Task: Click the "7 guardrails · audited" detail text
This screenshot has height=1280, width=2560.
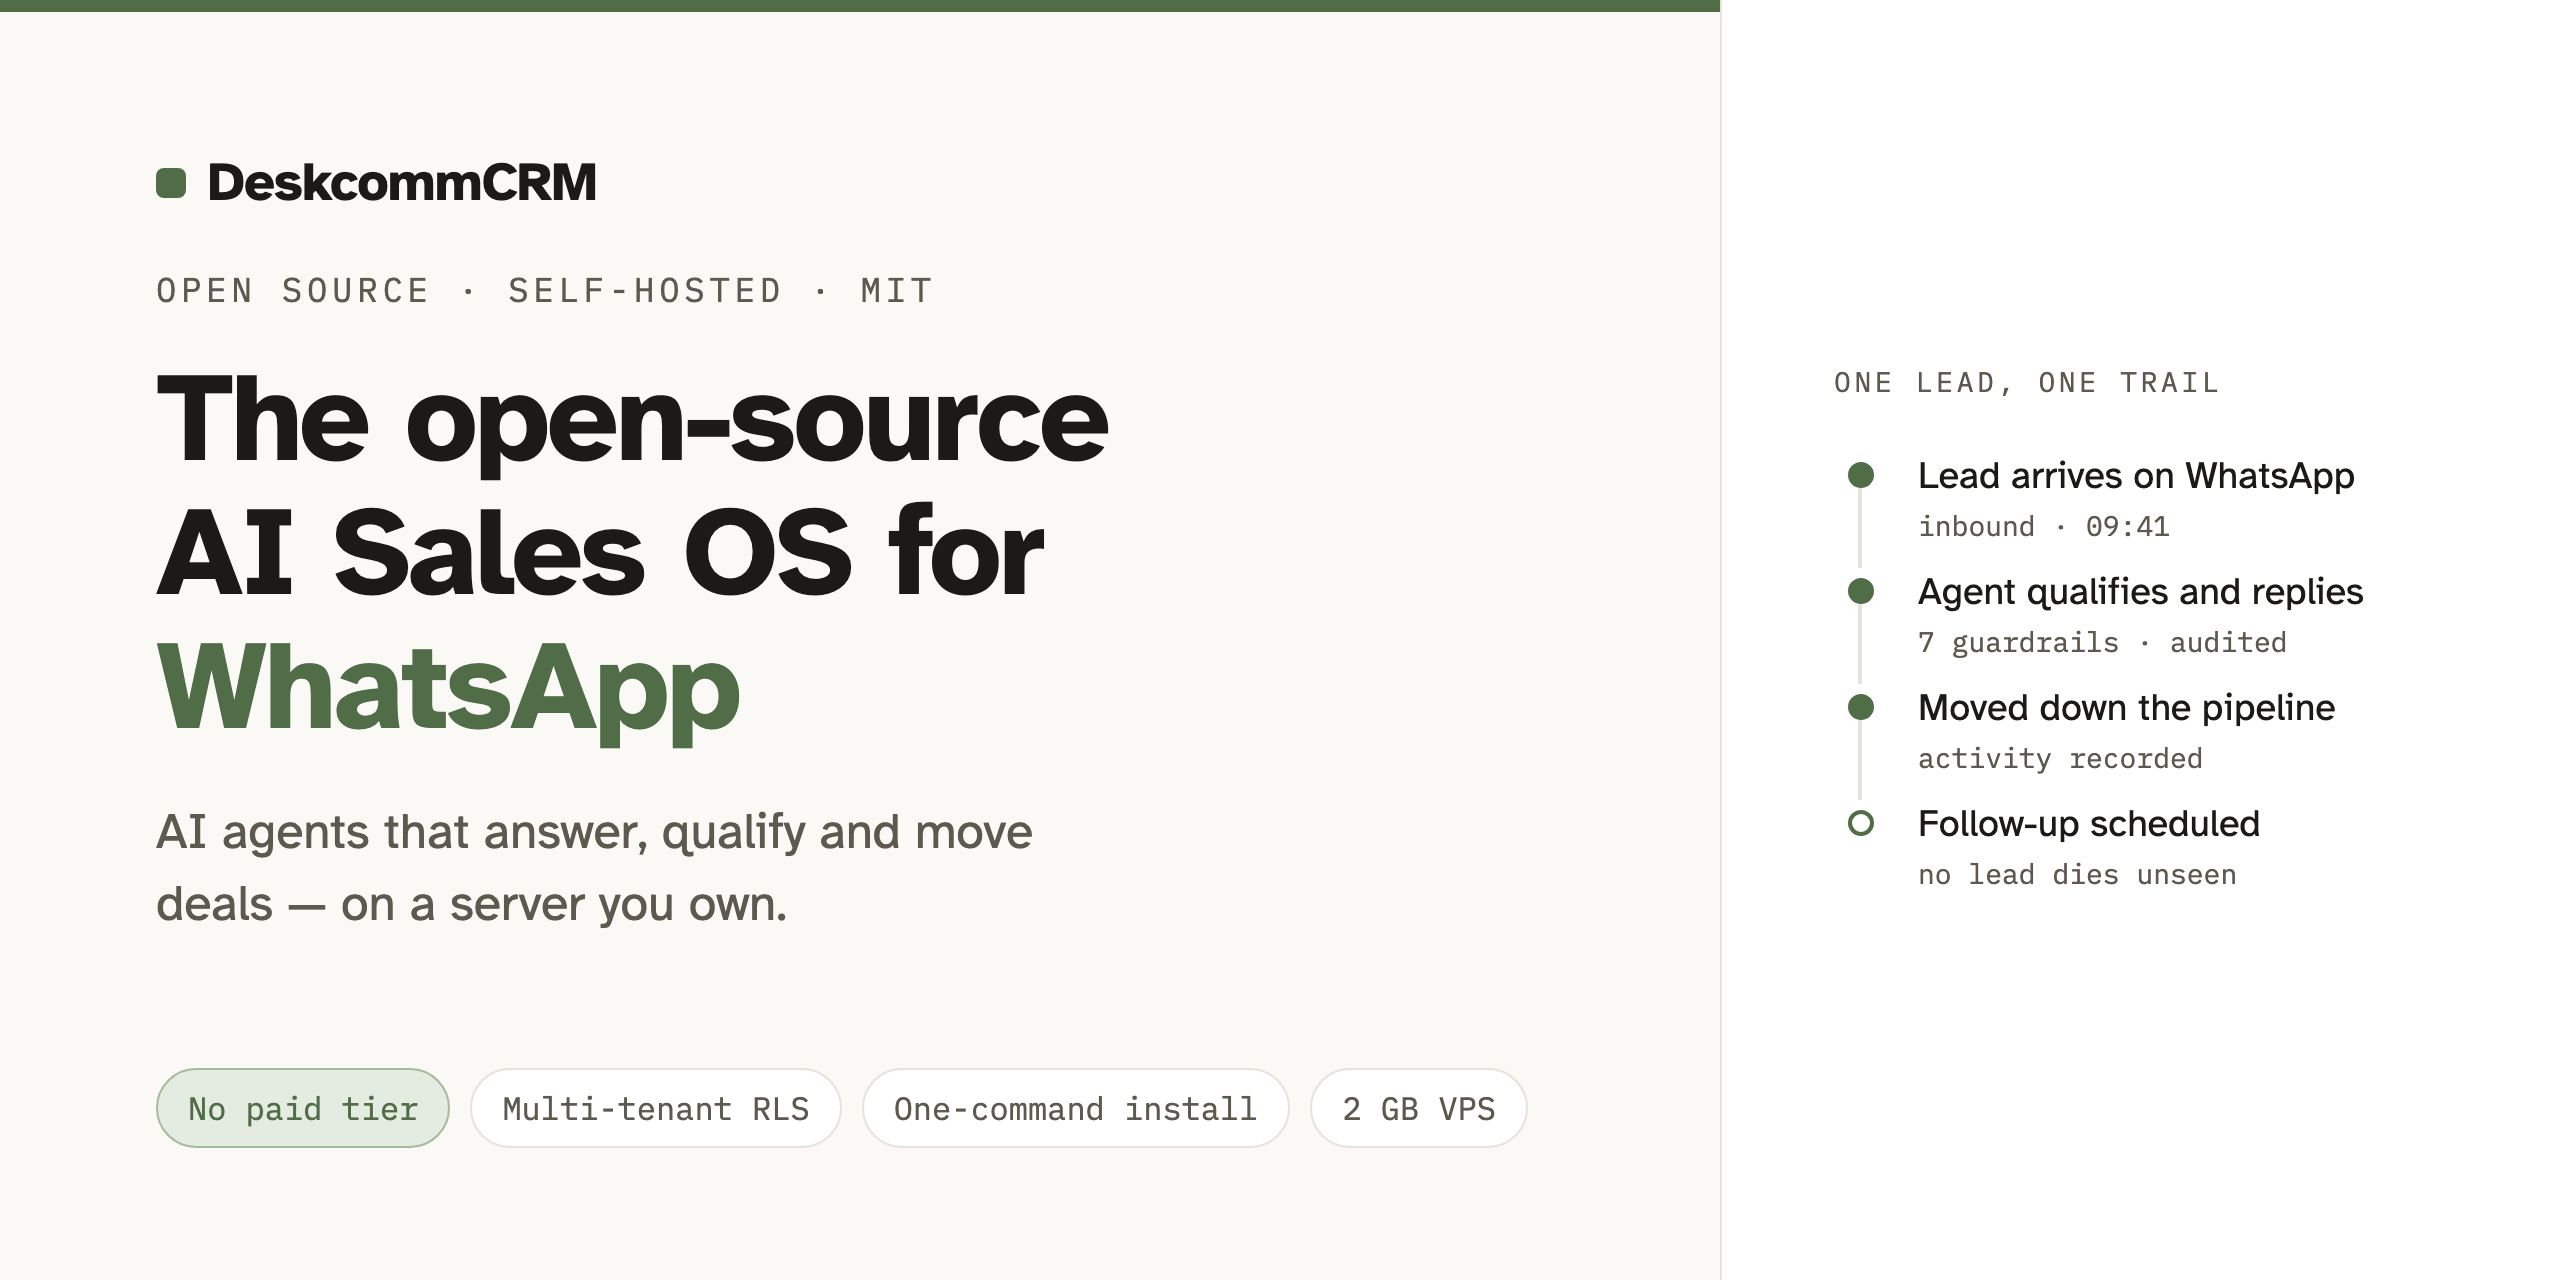Action: pos(2102,643)
